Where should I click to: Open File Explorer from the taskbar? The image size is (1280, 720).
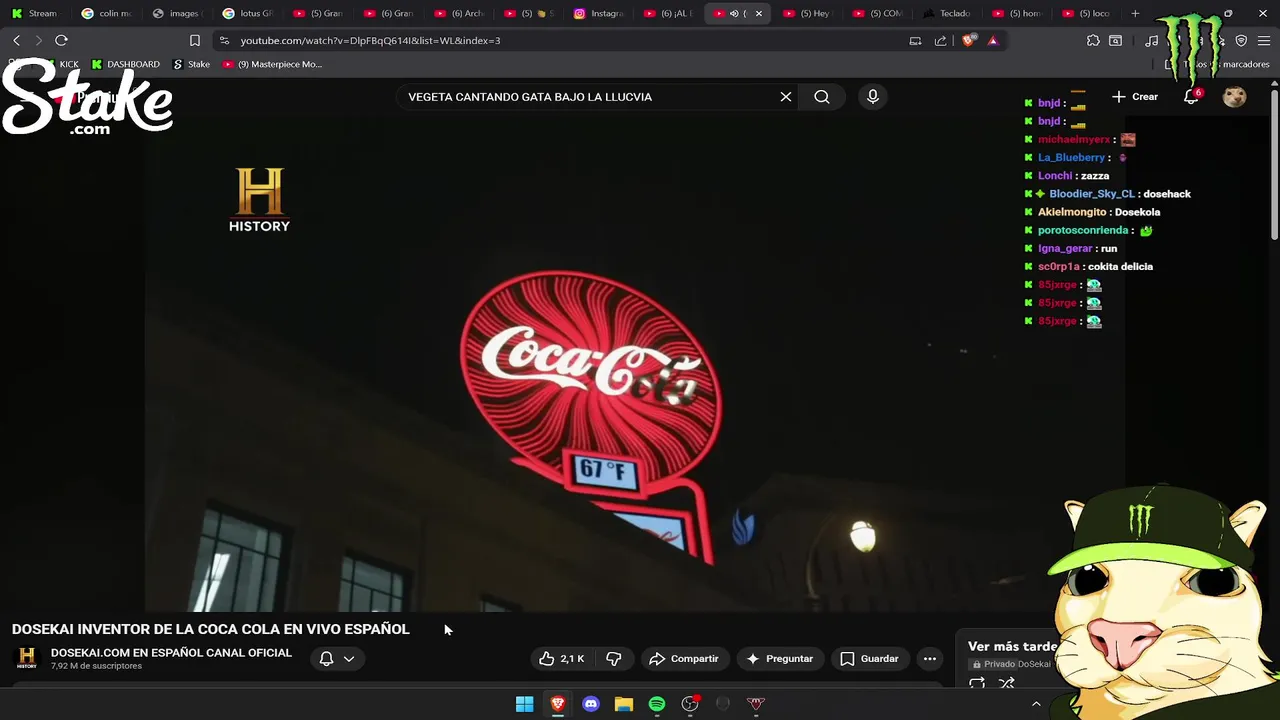coord(624,704)
